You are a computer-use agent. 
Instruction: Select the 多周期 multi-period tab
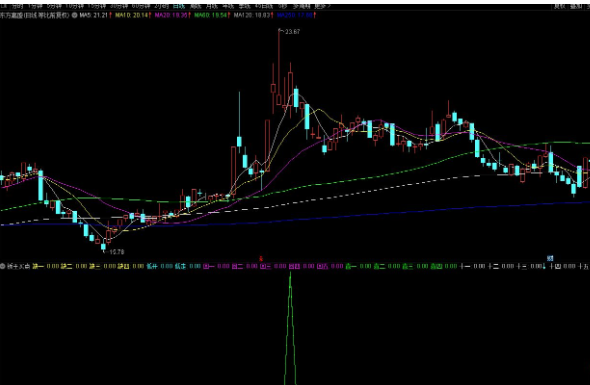pyautogui.click(x=301, y=6)
